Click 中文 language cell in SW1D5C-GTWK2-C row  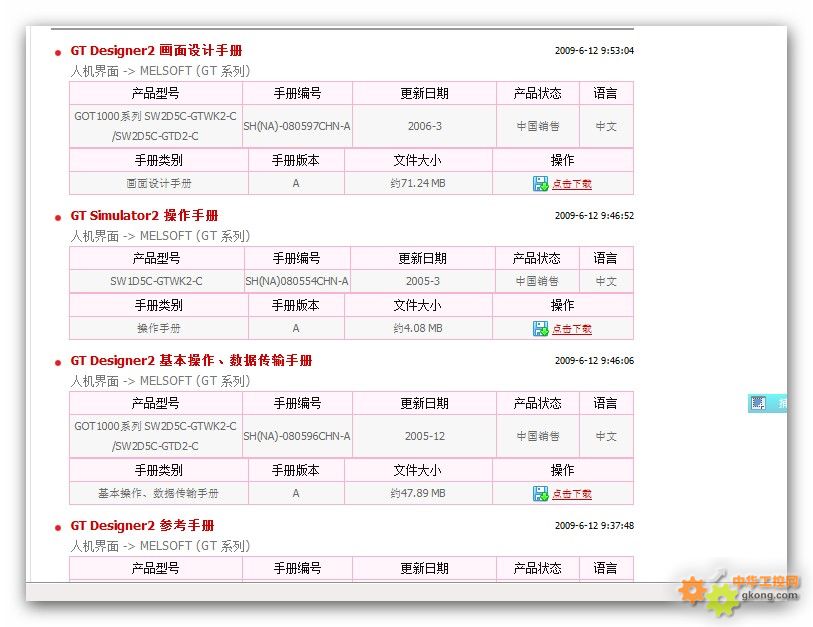(x=606, y=281)
